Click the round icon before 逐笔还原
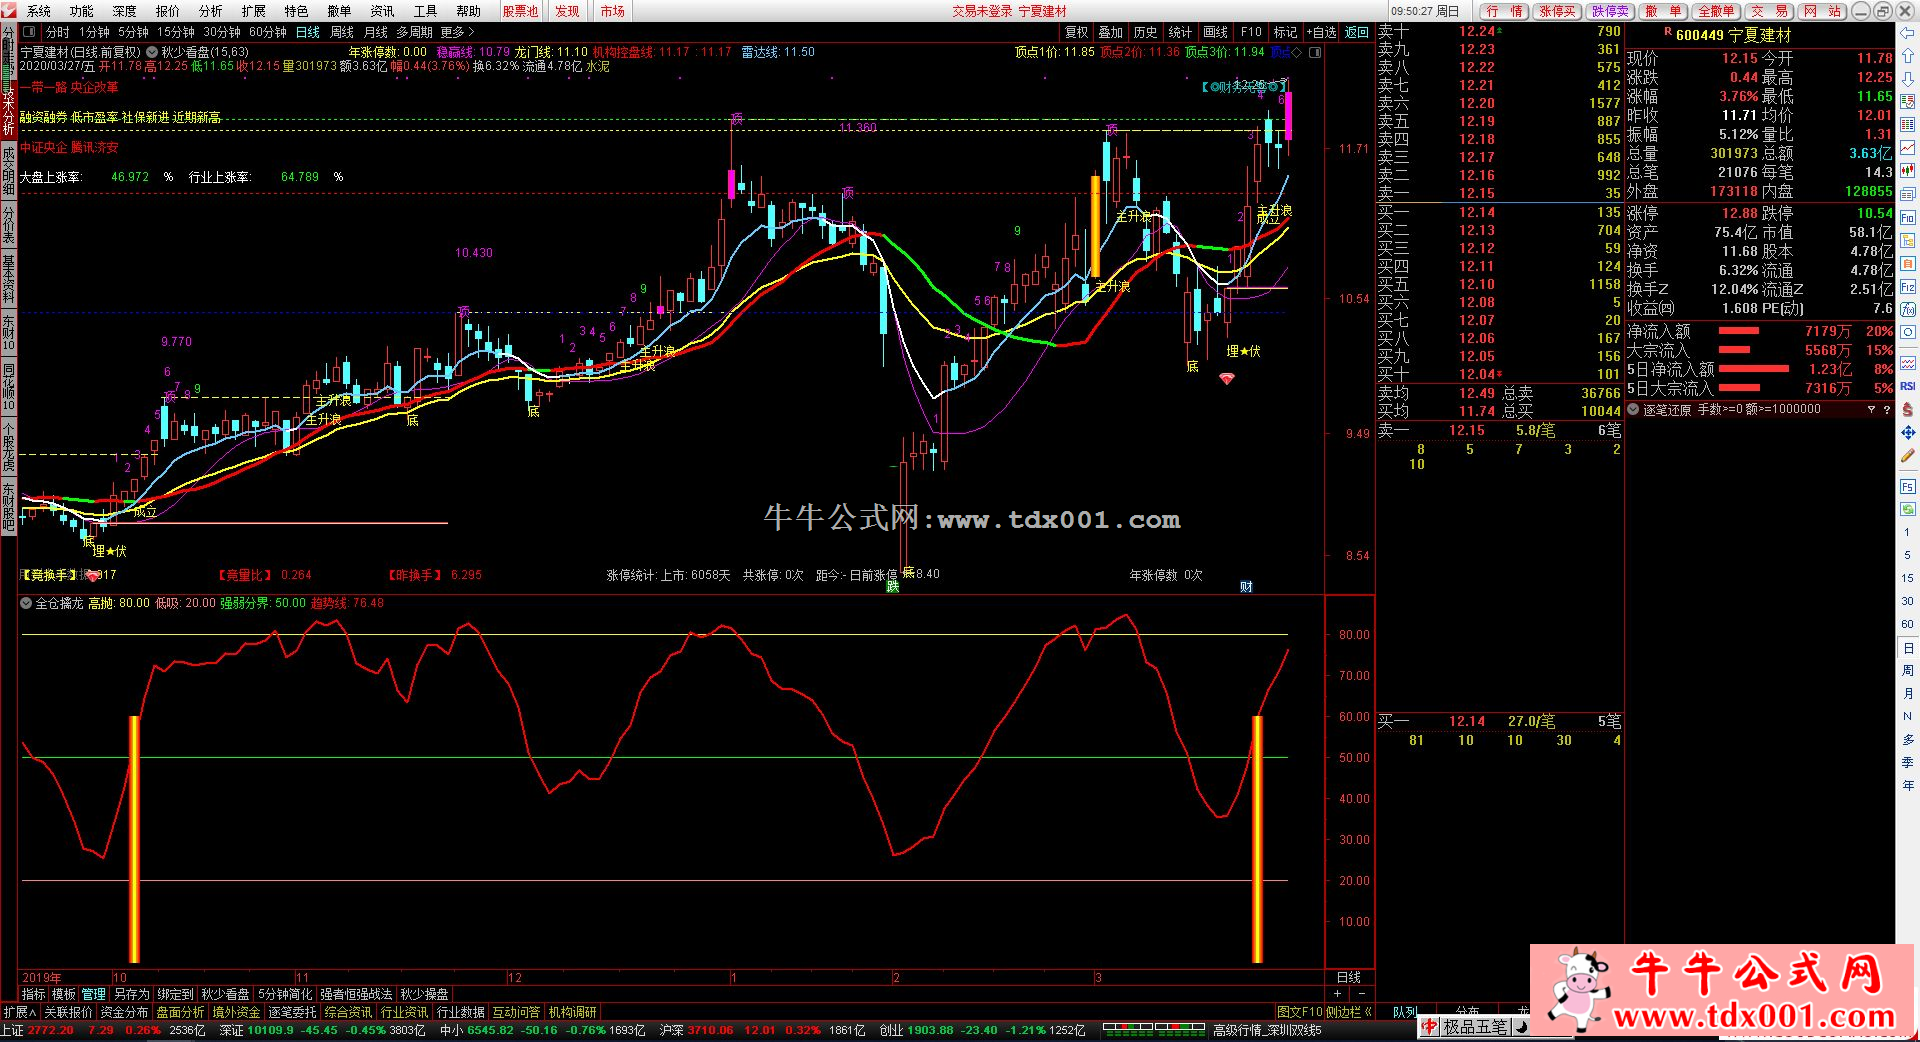 click(x=1633, y=410)
